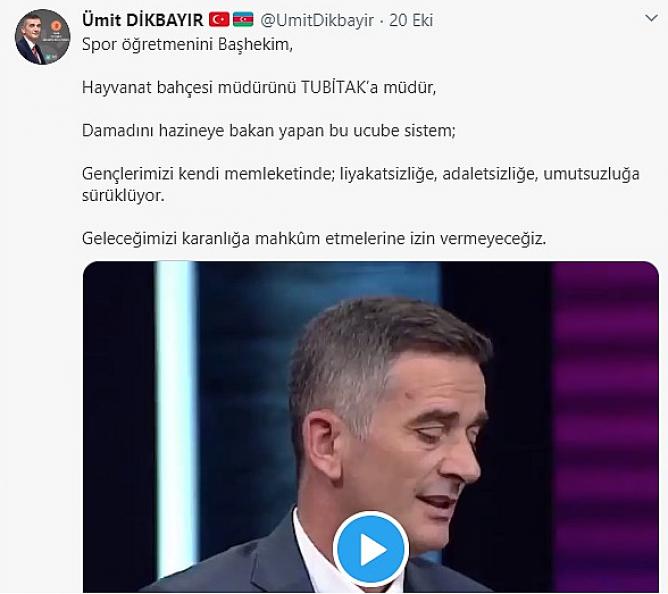Image resolution: width=668 pixels, height=594 pixels.
Task: Click the line starting 'Geleceğimizi karanlığa mahkûm'
Action: coord(314,239)
